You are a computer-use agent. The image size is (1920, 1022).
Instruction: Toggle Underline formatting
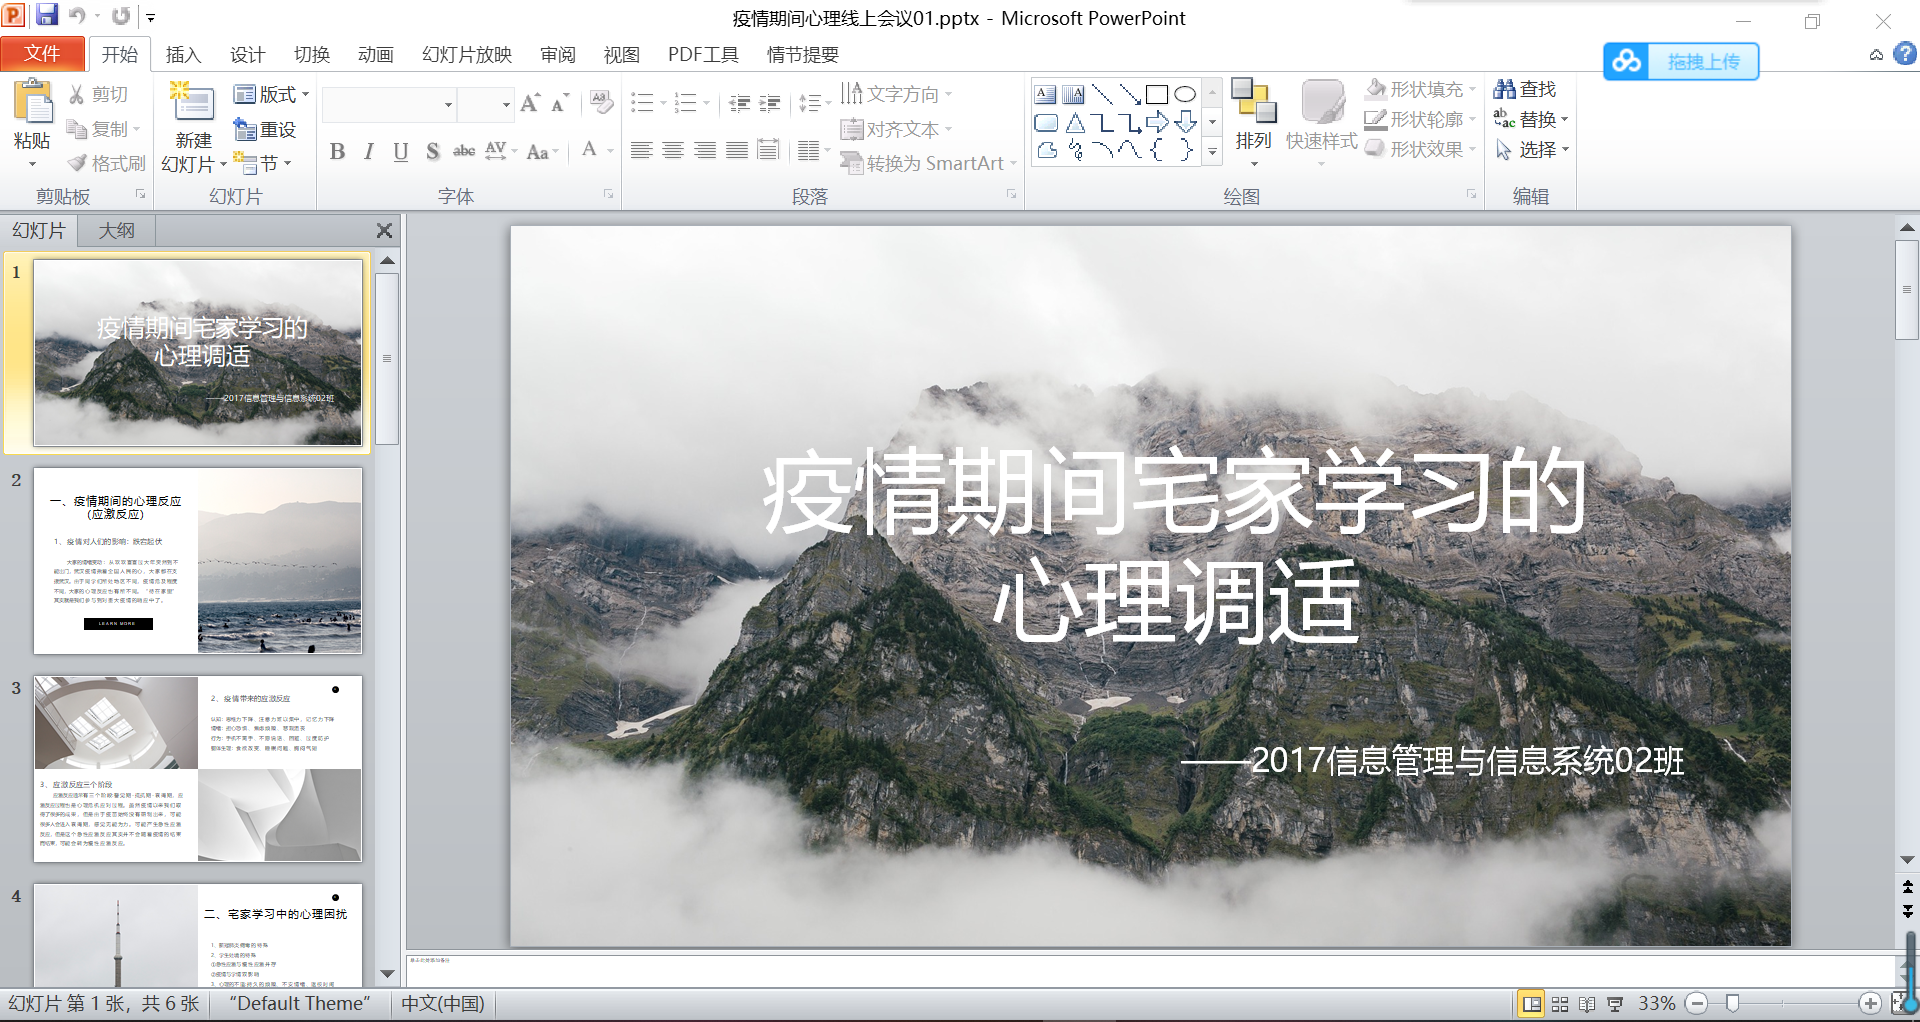[x=401, y=151]
